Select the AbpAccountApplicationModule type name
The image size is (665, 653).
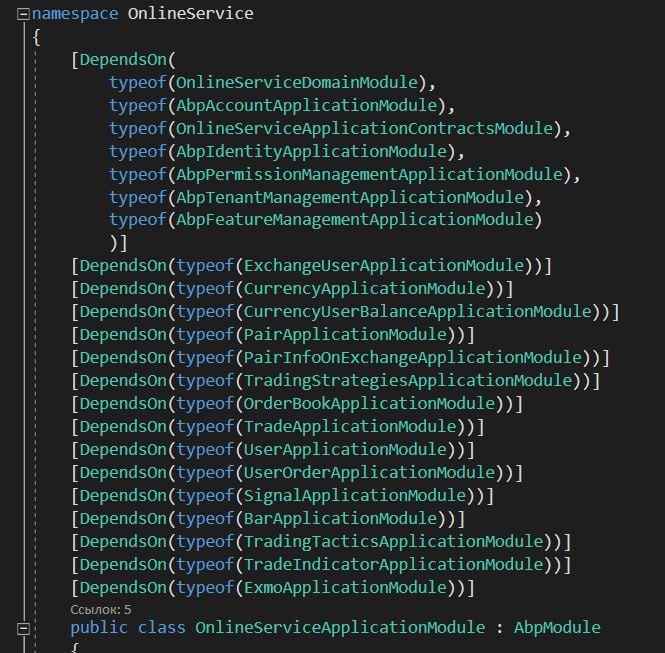[307, 105]
